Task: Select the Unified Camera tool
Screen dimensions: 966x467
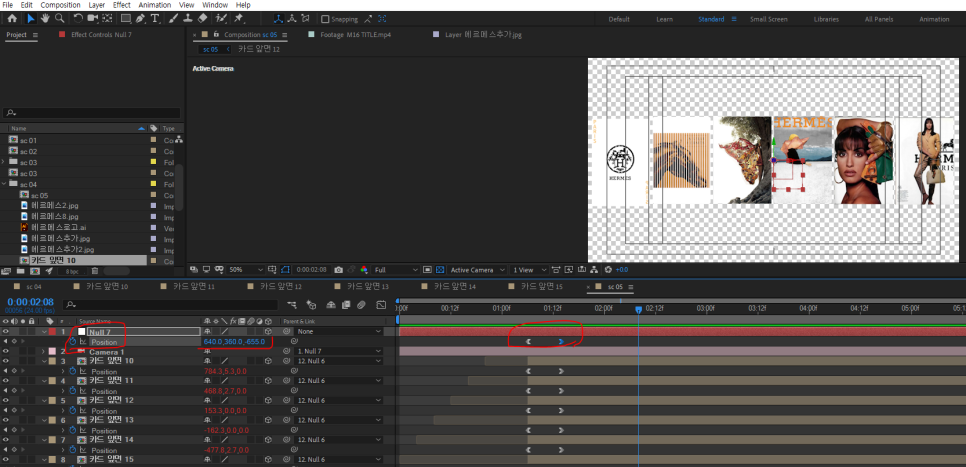Action: [x=93, y=18]
